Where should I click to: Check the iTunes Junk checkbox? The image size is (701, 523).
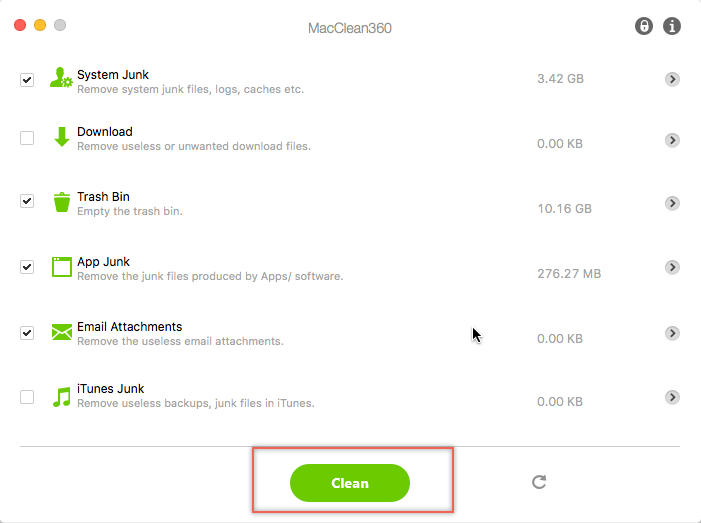[27, 397]
